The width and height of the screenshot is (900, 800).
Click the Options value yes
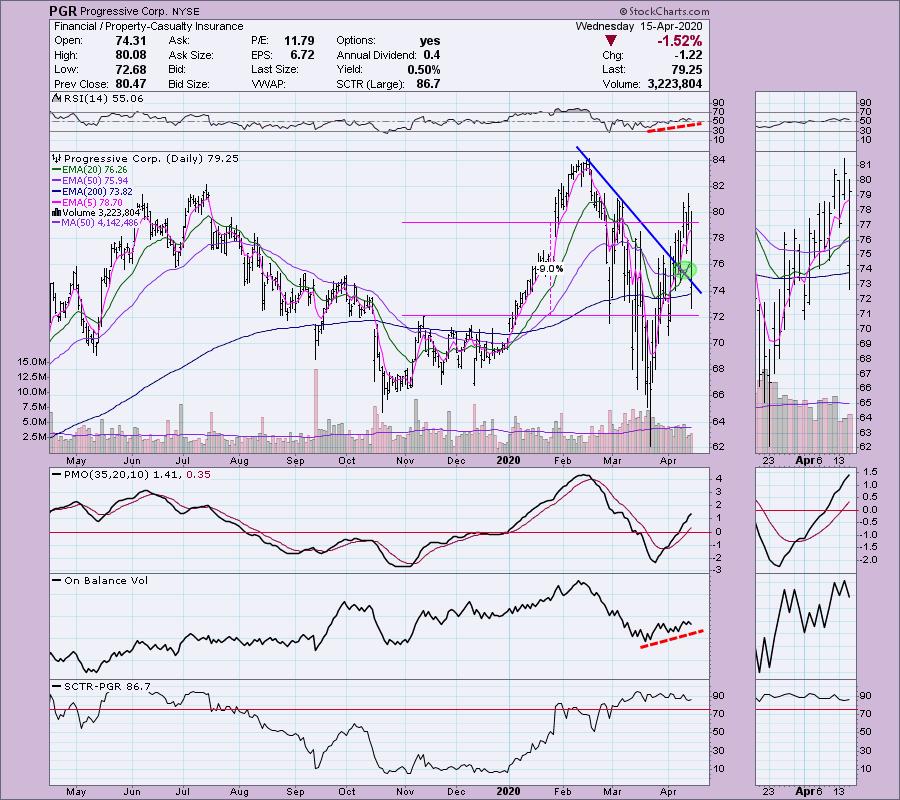(430, 41)
